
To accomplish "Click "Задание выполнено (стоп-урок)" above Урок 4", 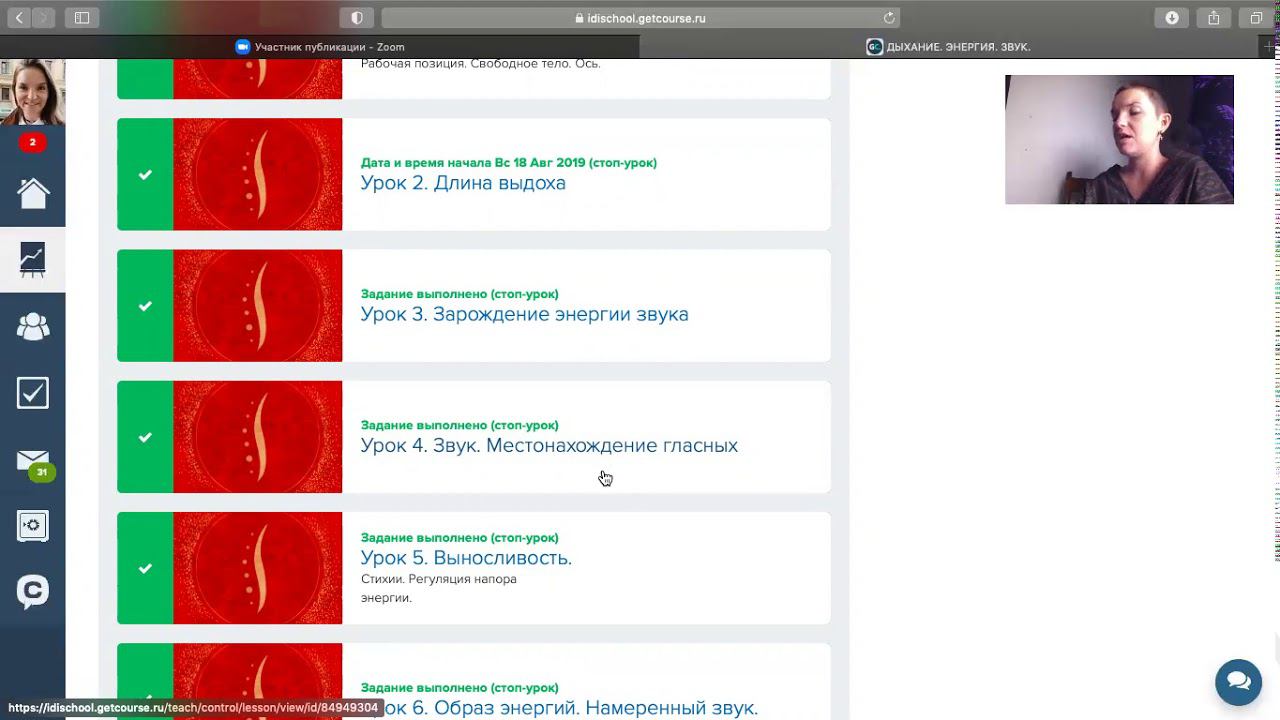I will click(x=459, y=425).
